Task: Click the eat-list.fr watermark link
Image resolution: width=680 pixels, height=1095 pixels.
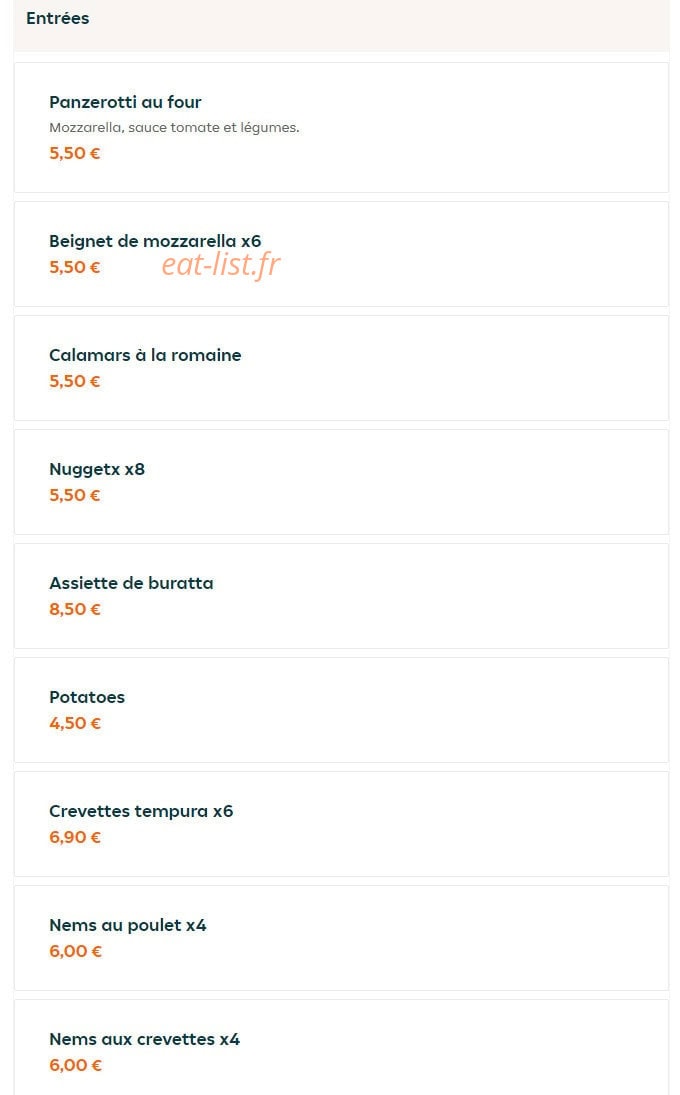Action: point(221,264)
